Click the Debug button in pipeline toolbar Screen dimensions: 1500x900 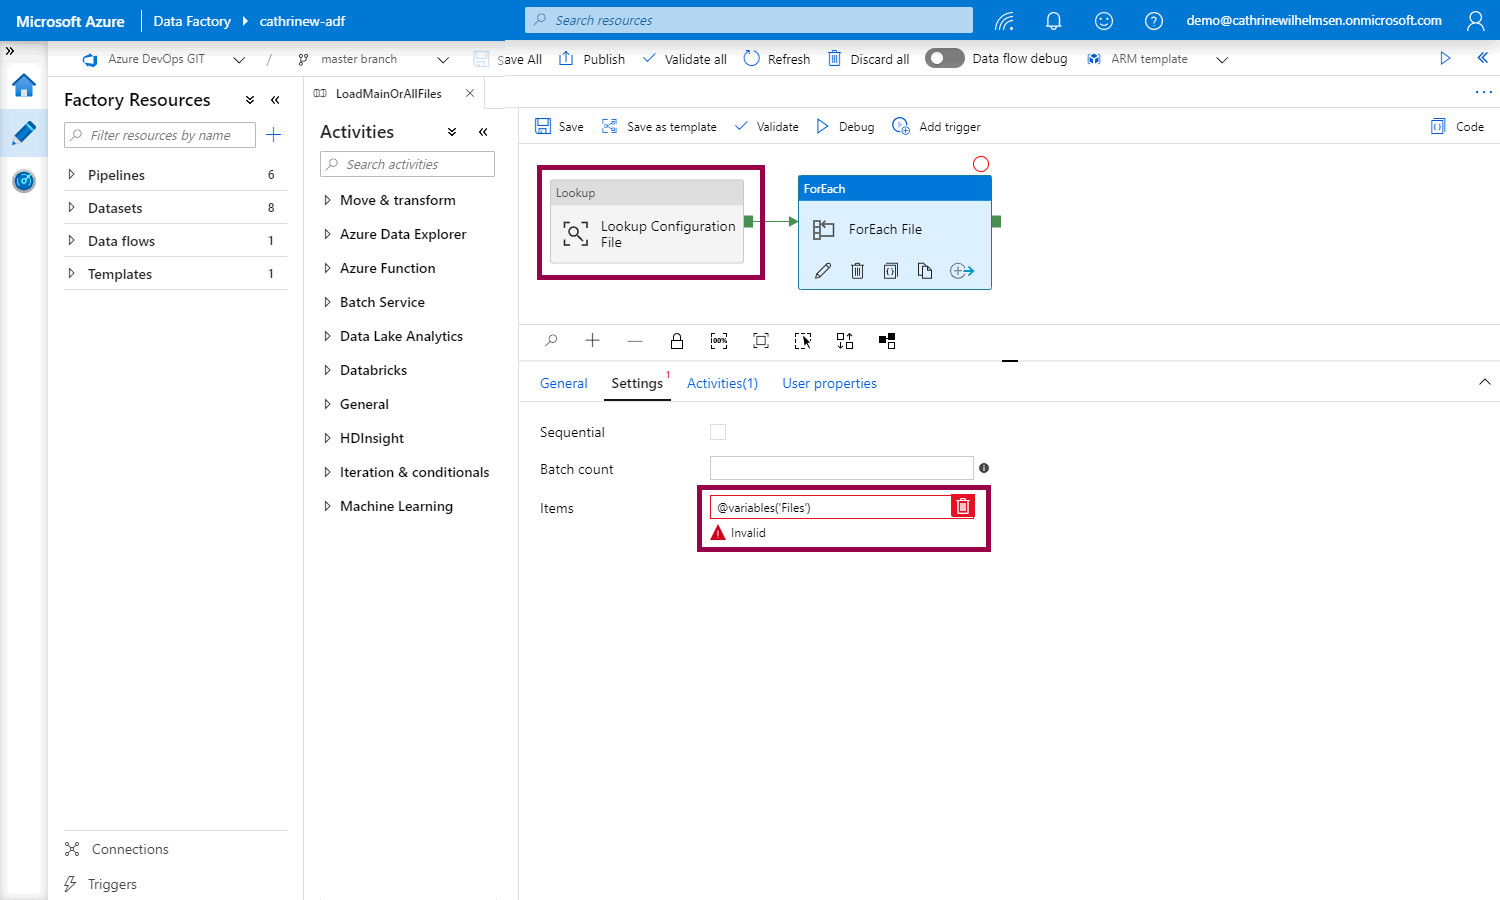(845, 127)
